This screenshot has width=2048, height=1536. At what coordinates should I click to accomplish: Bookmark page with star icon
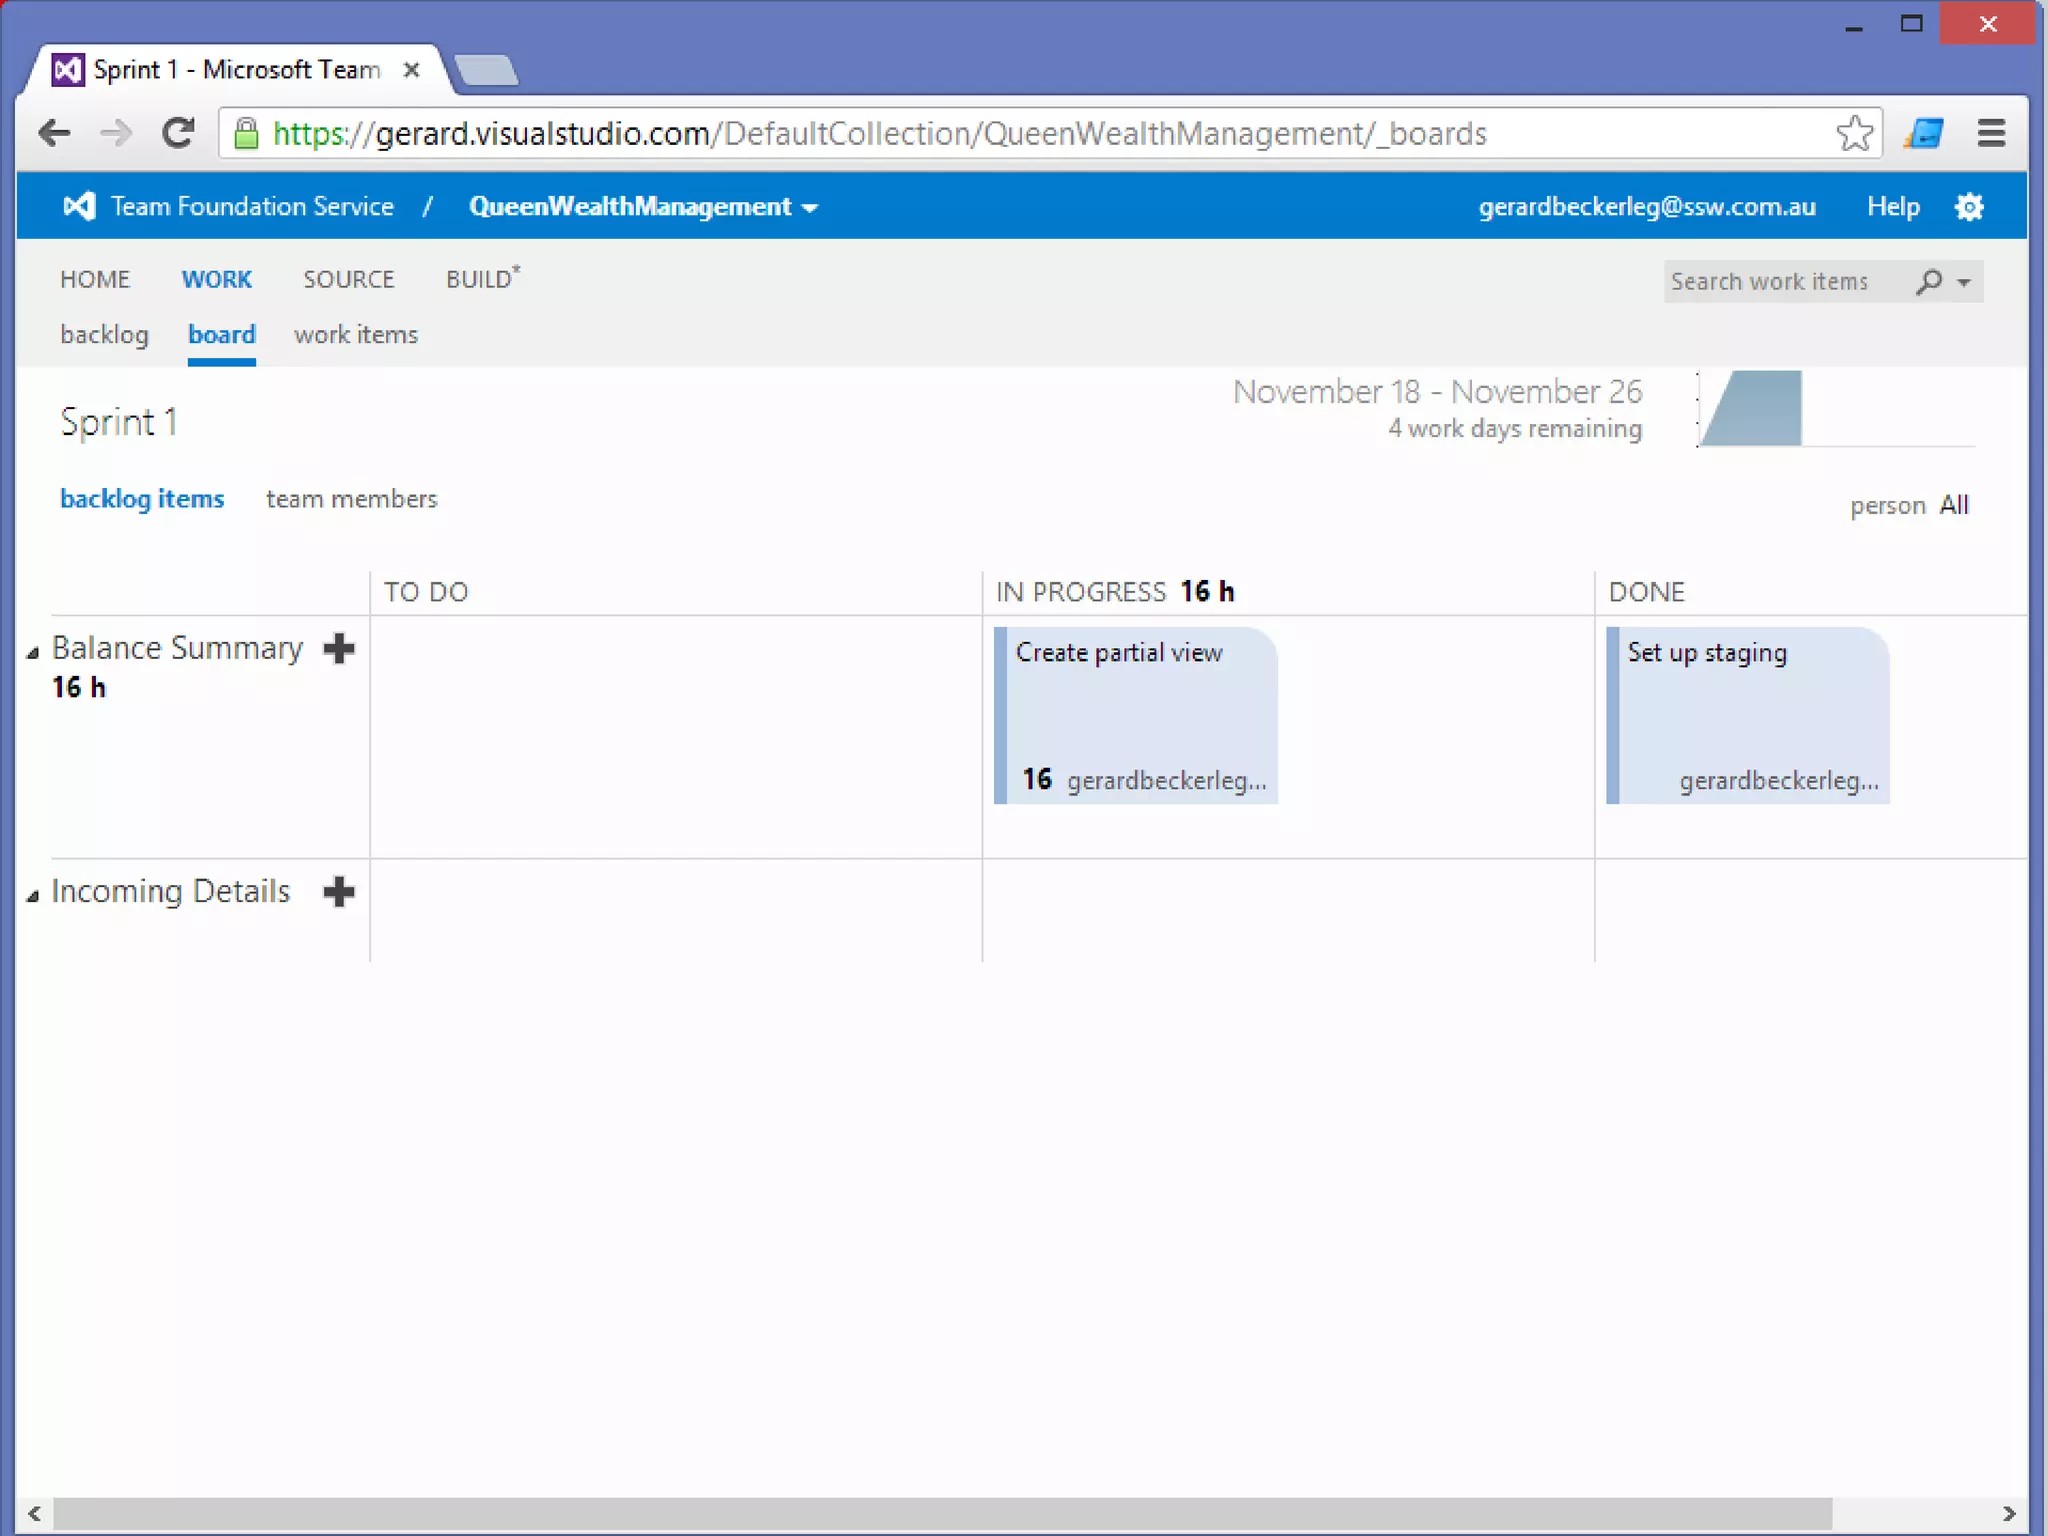[1853, 133]
